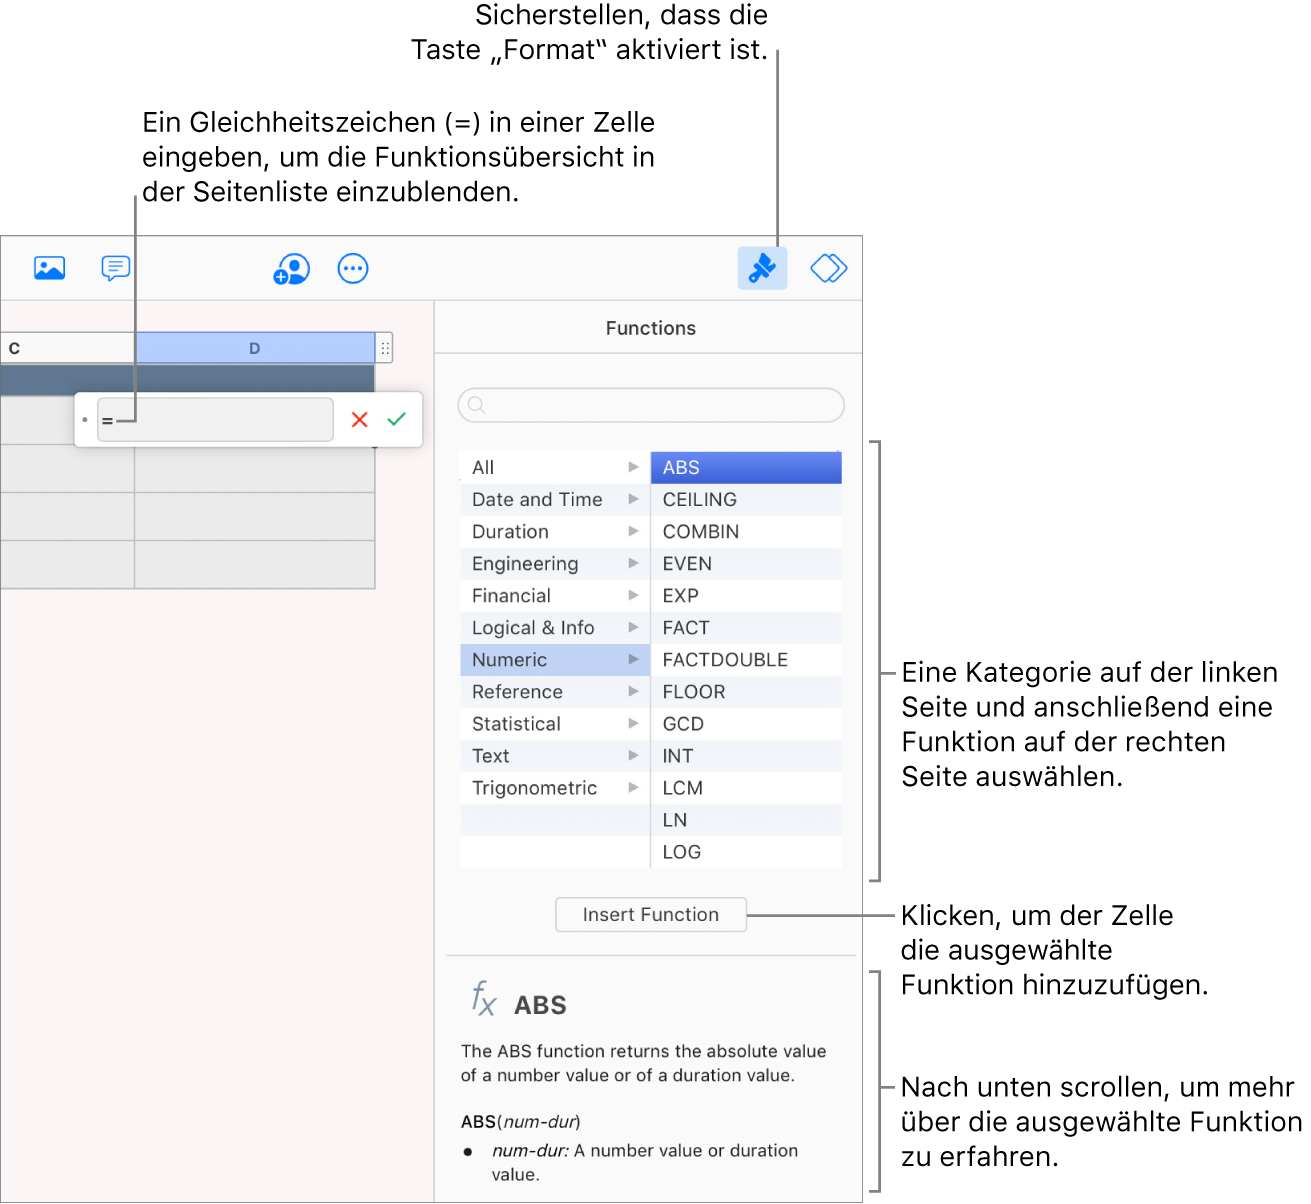
Task: Select the ABS function
Action: [746, 467]
